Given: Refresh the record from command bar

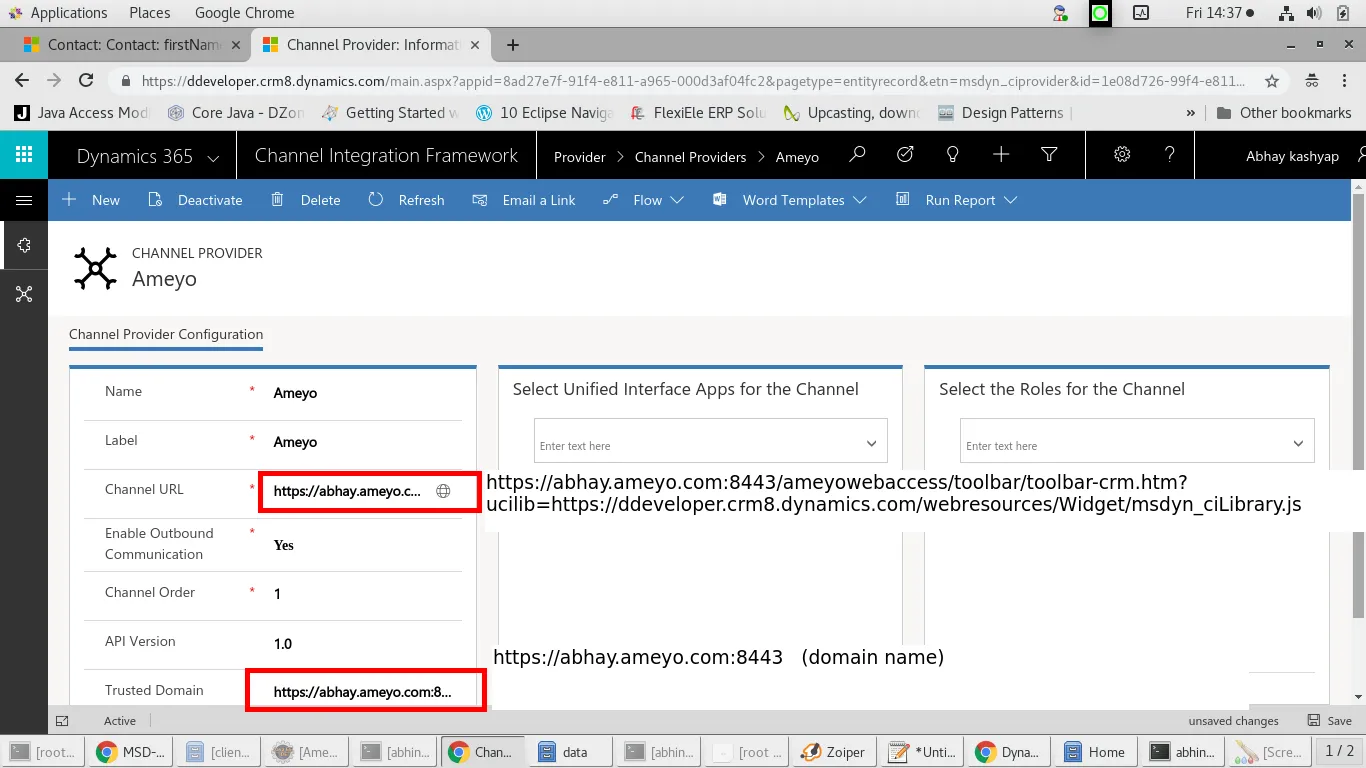Looking at the screenshot, I should pos(407,200).
